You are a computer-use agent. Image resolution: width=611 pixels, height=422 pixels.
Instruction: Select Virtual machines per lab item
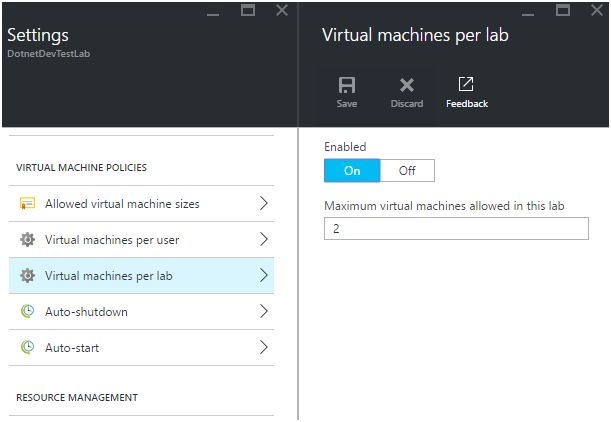[x=108, y=276]
